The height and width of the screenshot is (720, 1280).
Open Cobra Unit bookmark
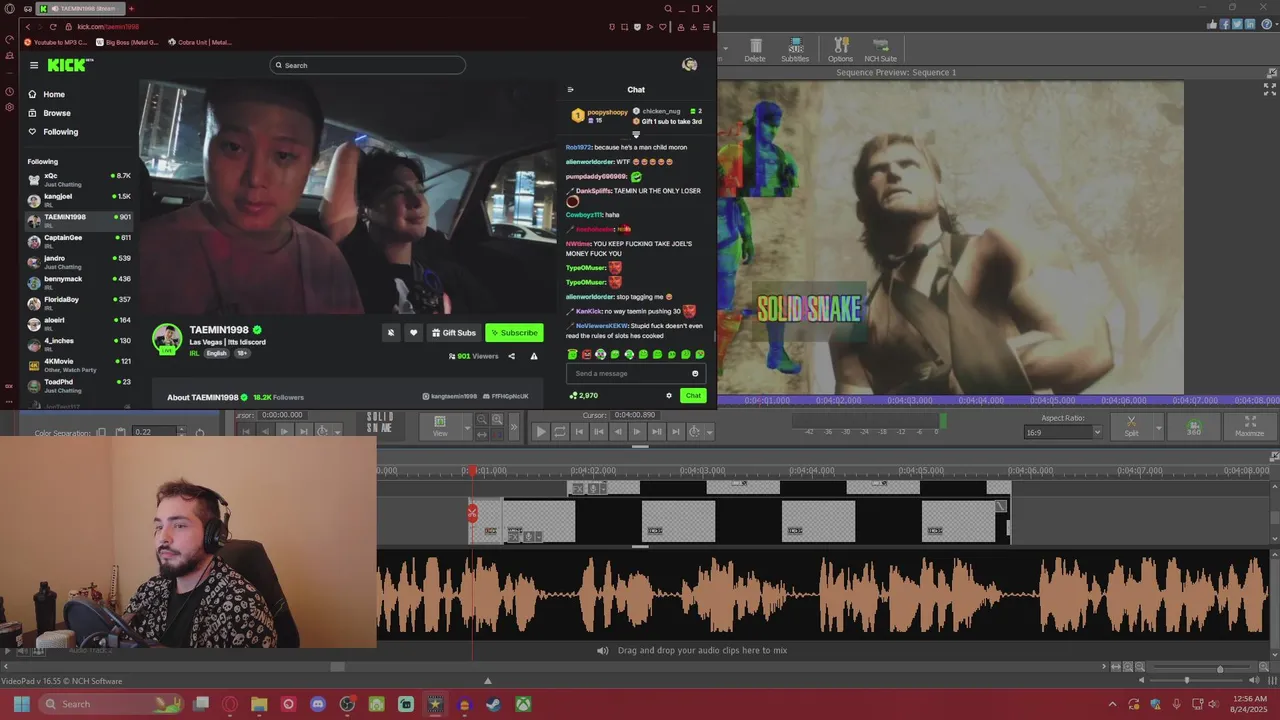coord(200,42)
